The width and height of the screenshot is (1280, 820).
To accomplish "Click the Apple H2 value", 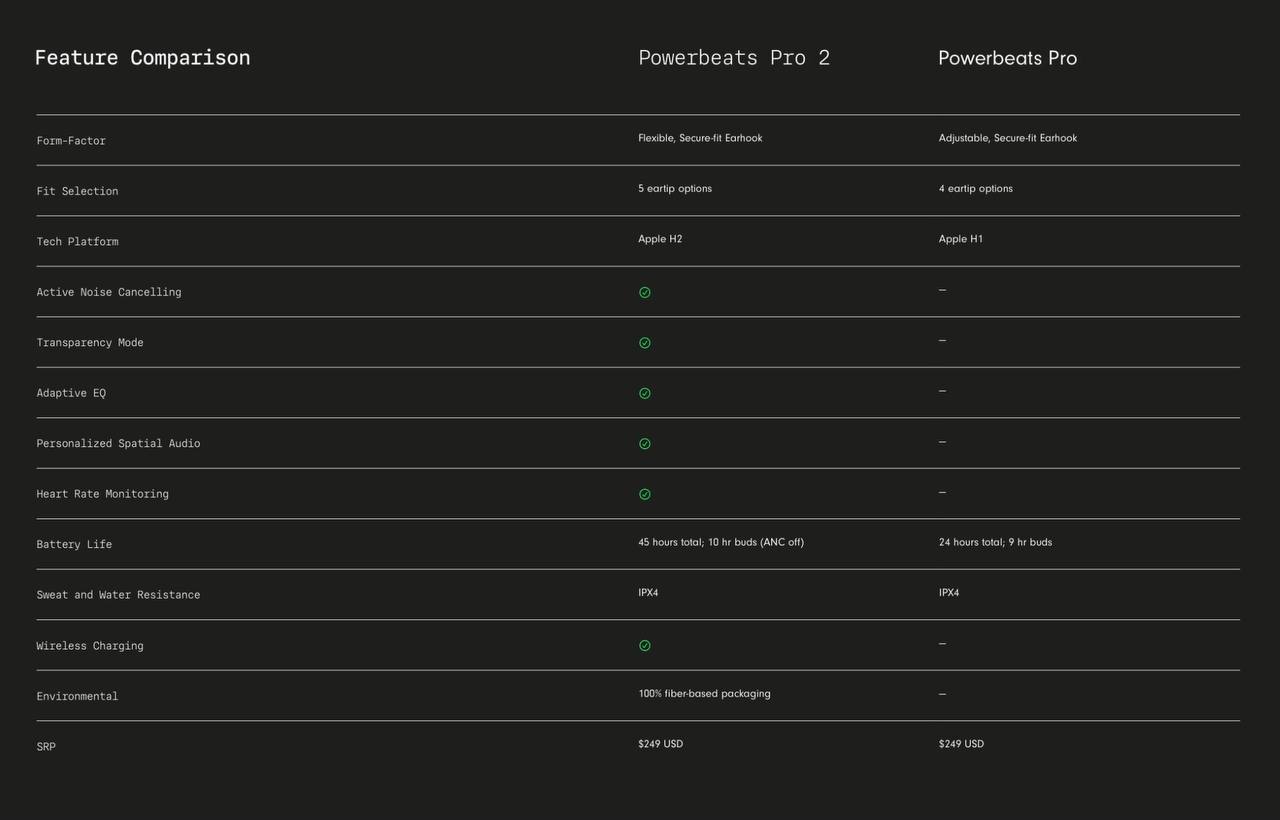I will pyautogui.click(x=660, y=239).
